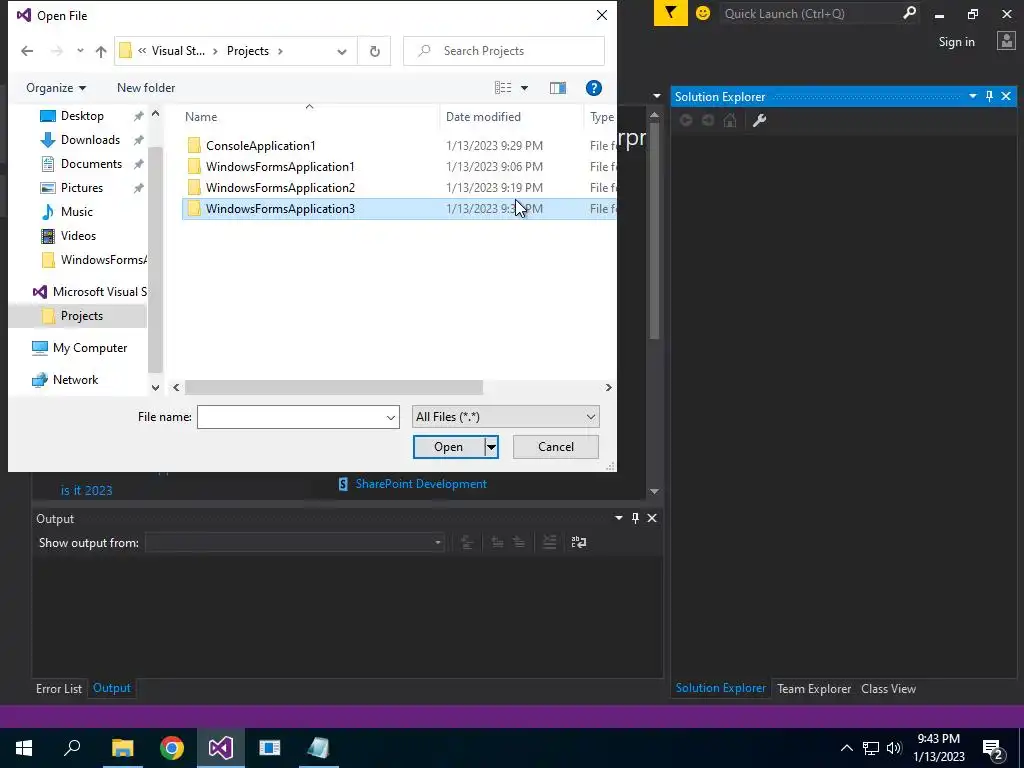Switch to Team Explorer tab
Viewport: 1024px width, 768px height.
point(814,689)
